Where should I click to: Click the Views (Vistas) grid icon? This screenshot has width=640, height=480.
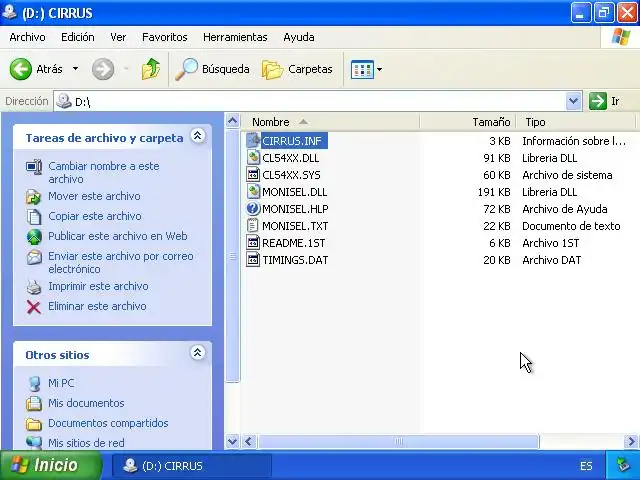pyautogui.click(x=362, y=69)
